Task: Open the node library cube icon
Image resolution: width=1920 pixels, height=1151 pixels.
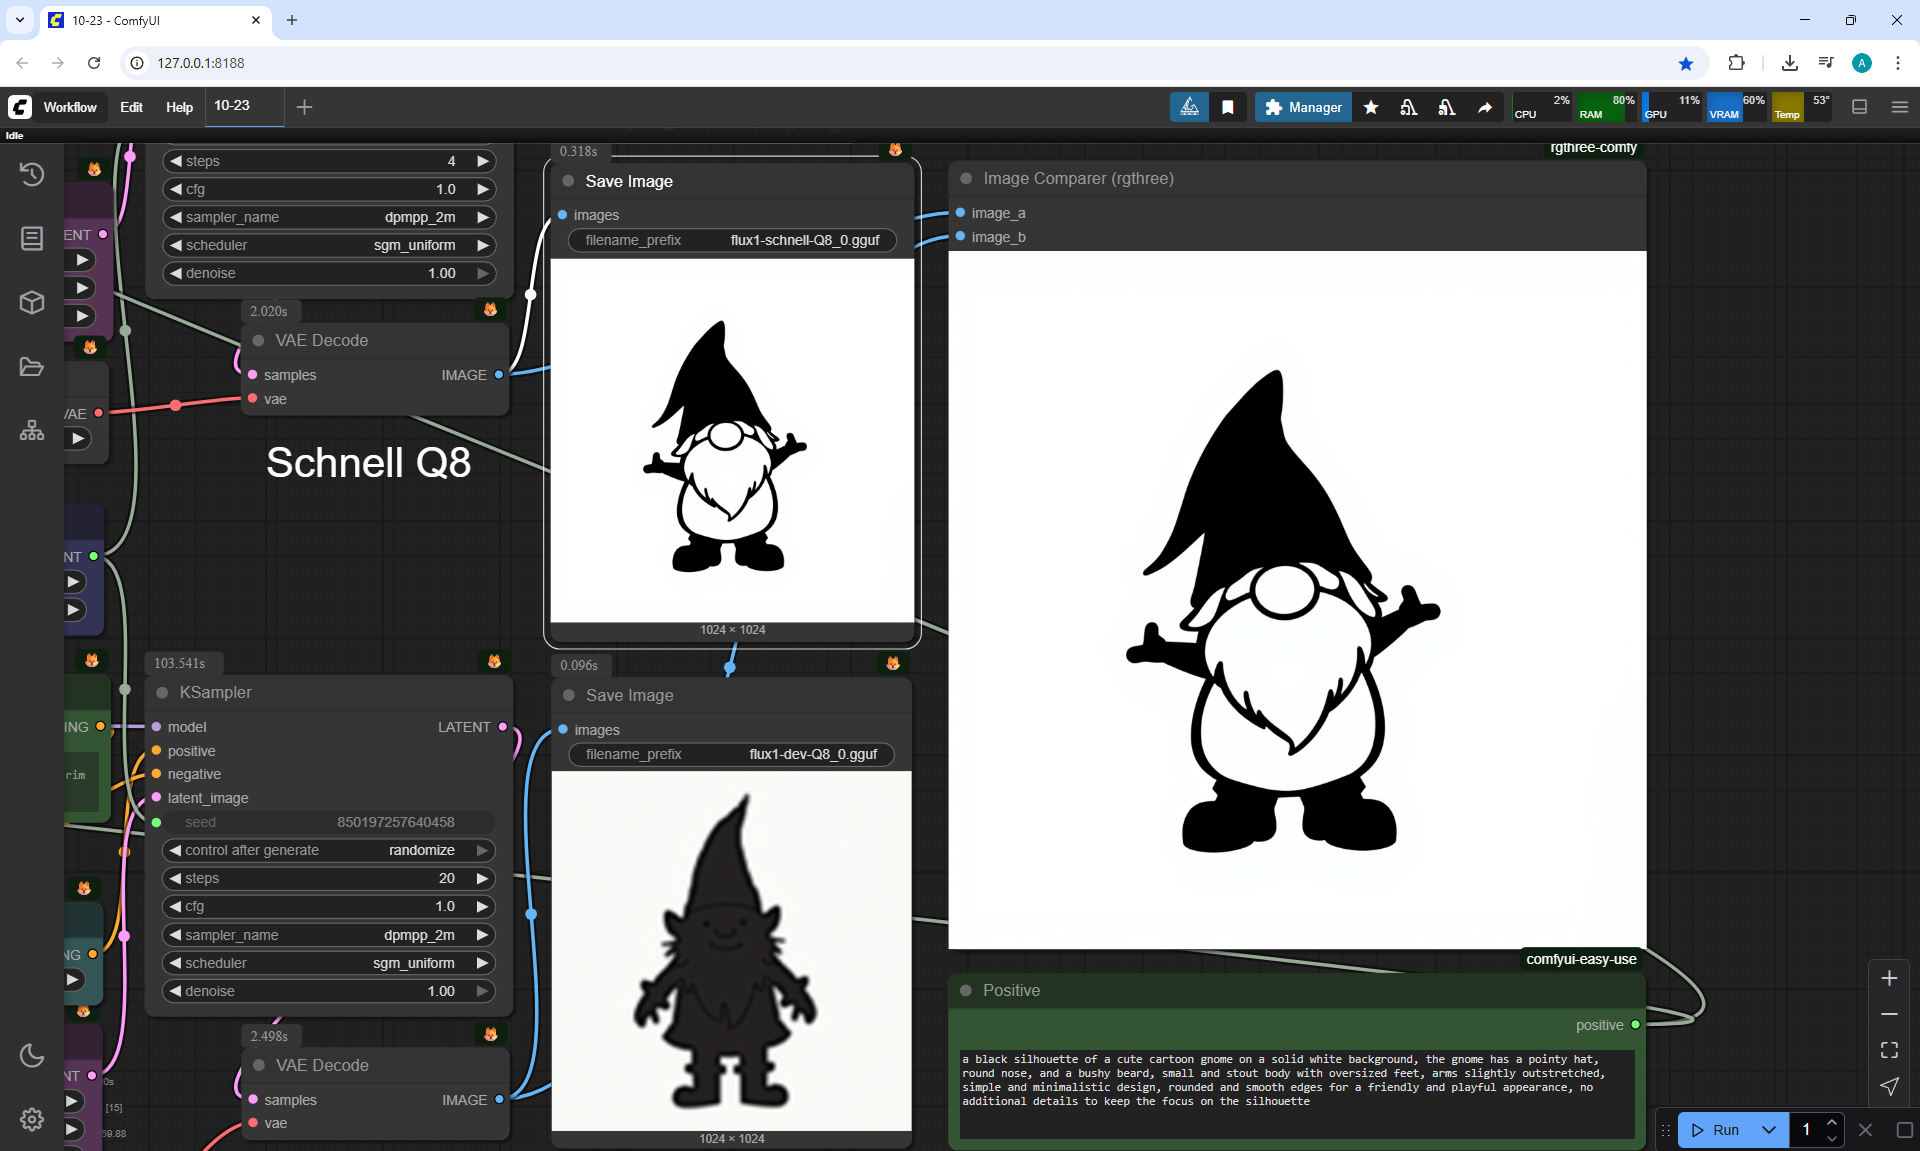Action: pyautogui.click(x=32, y=302)
